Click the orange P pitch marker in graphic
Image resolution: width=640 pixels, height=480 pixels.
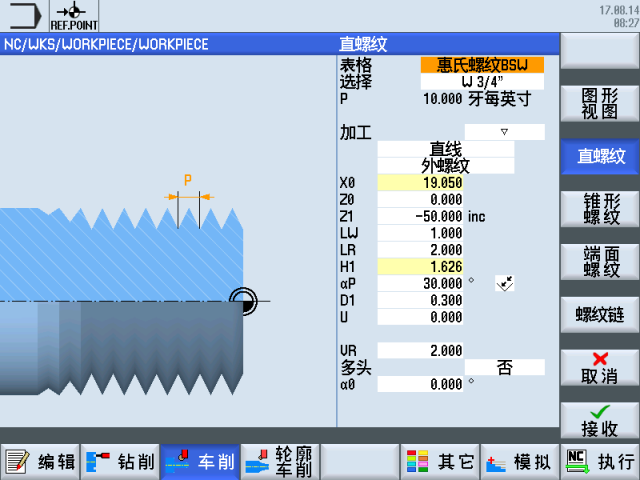(188, 180)
